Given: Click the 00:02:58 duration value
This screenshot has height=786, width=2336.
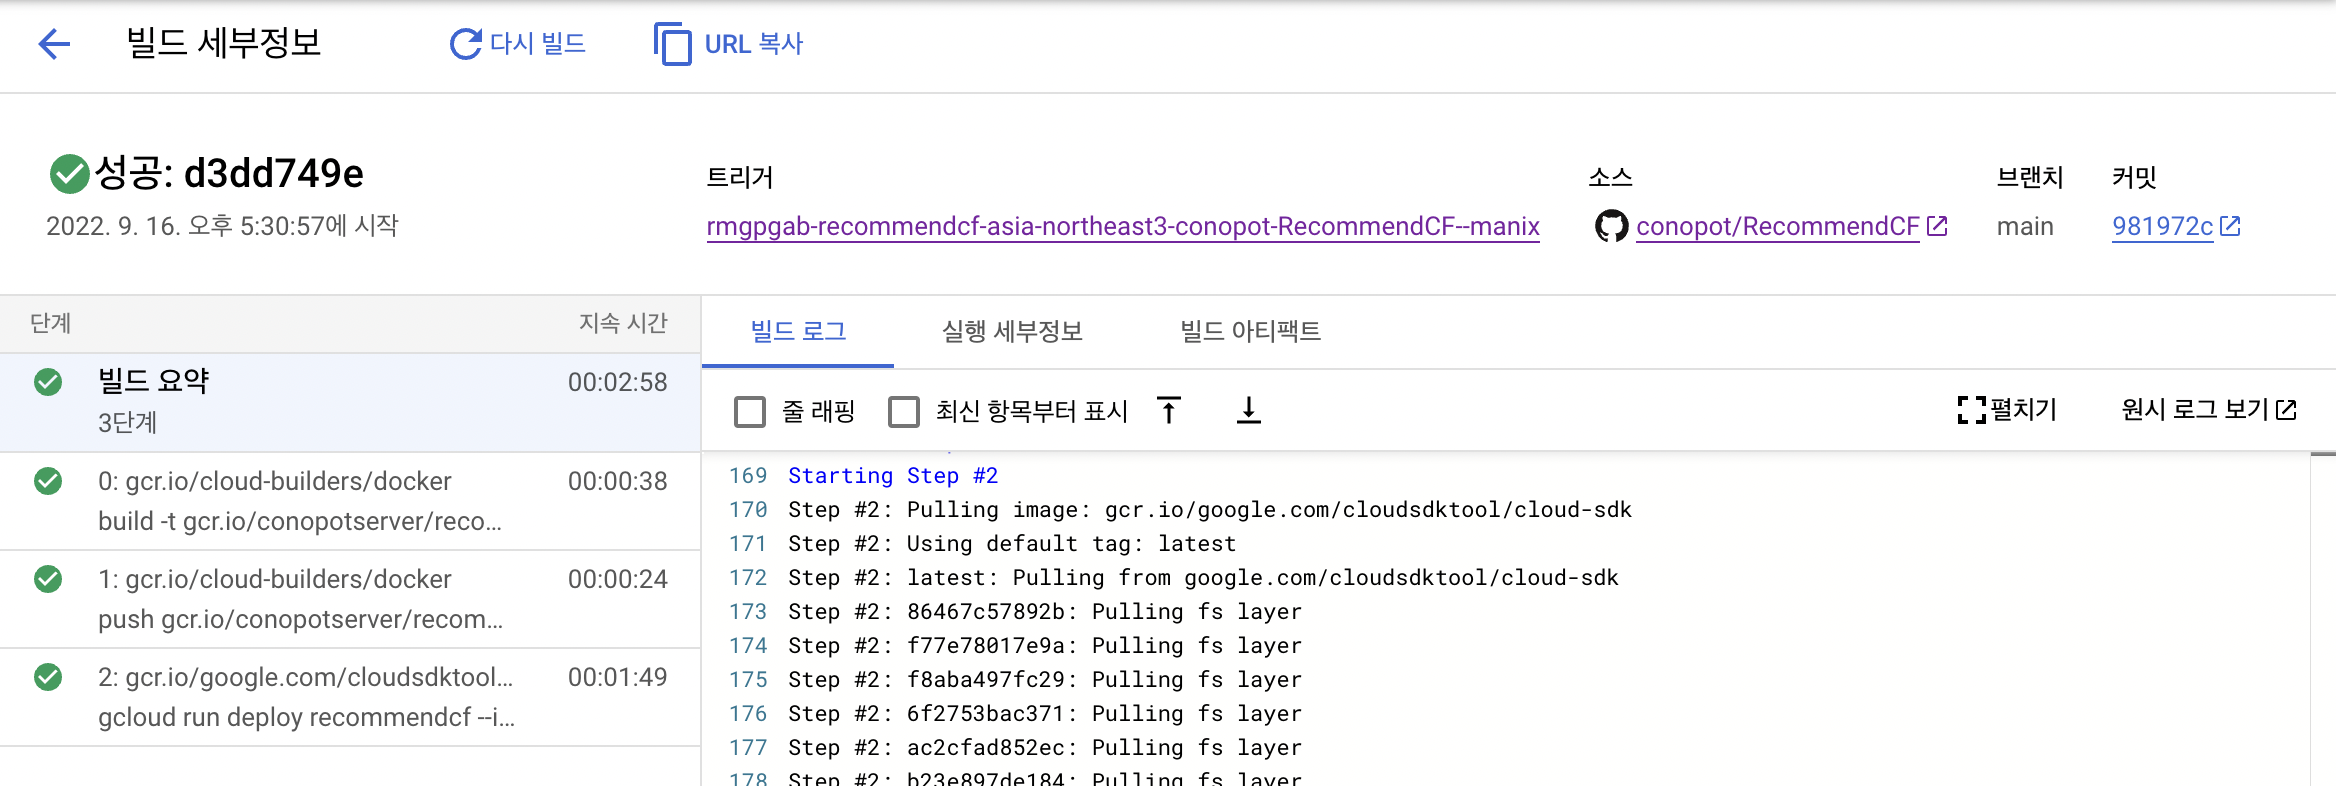Looking at the screenshot, I should (617, 382).
